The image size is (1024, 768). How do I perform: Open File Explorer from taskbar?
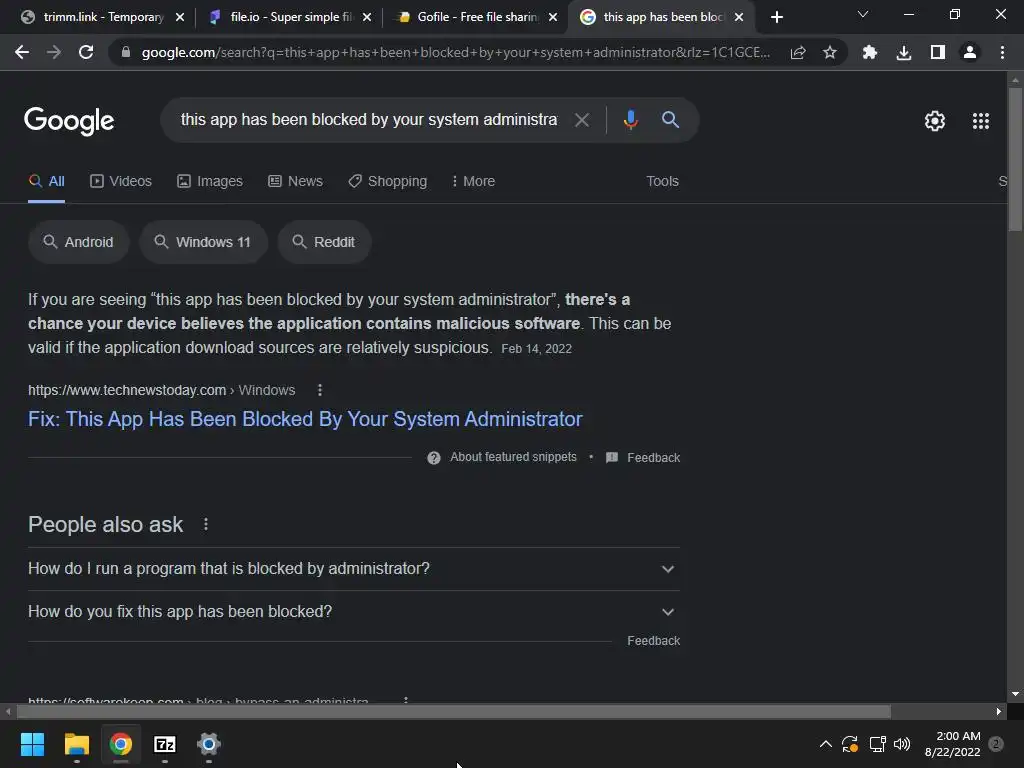click(x=76, y=744)
